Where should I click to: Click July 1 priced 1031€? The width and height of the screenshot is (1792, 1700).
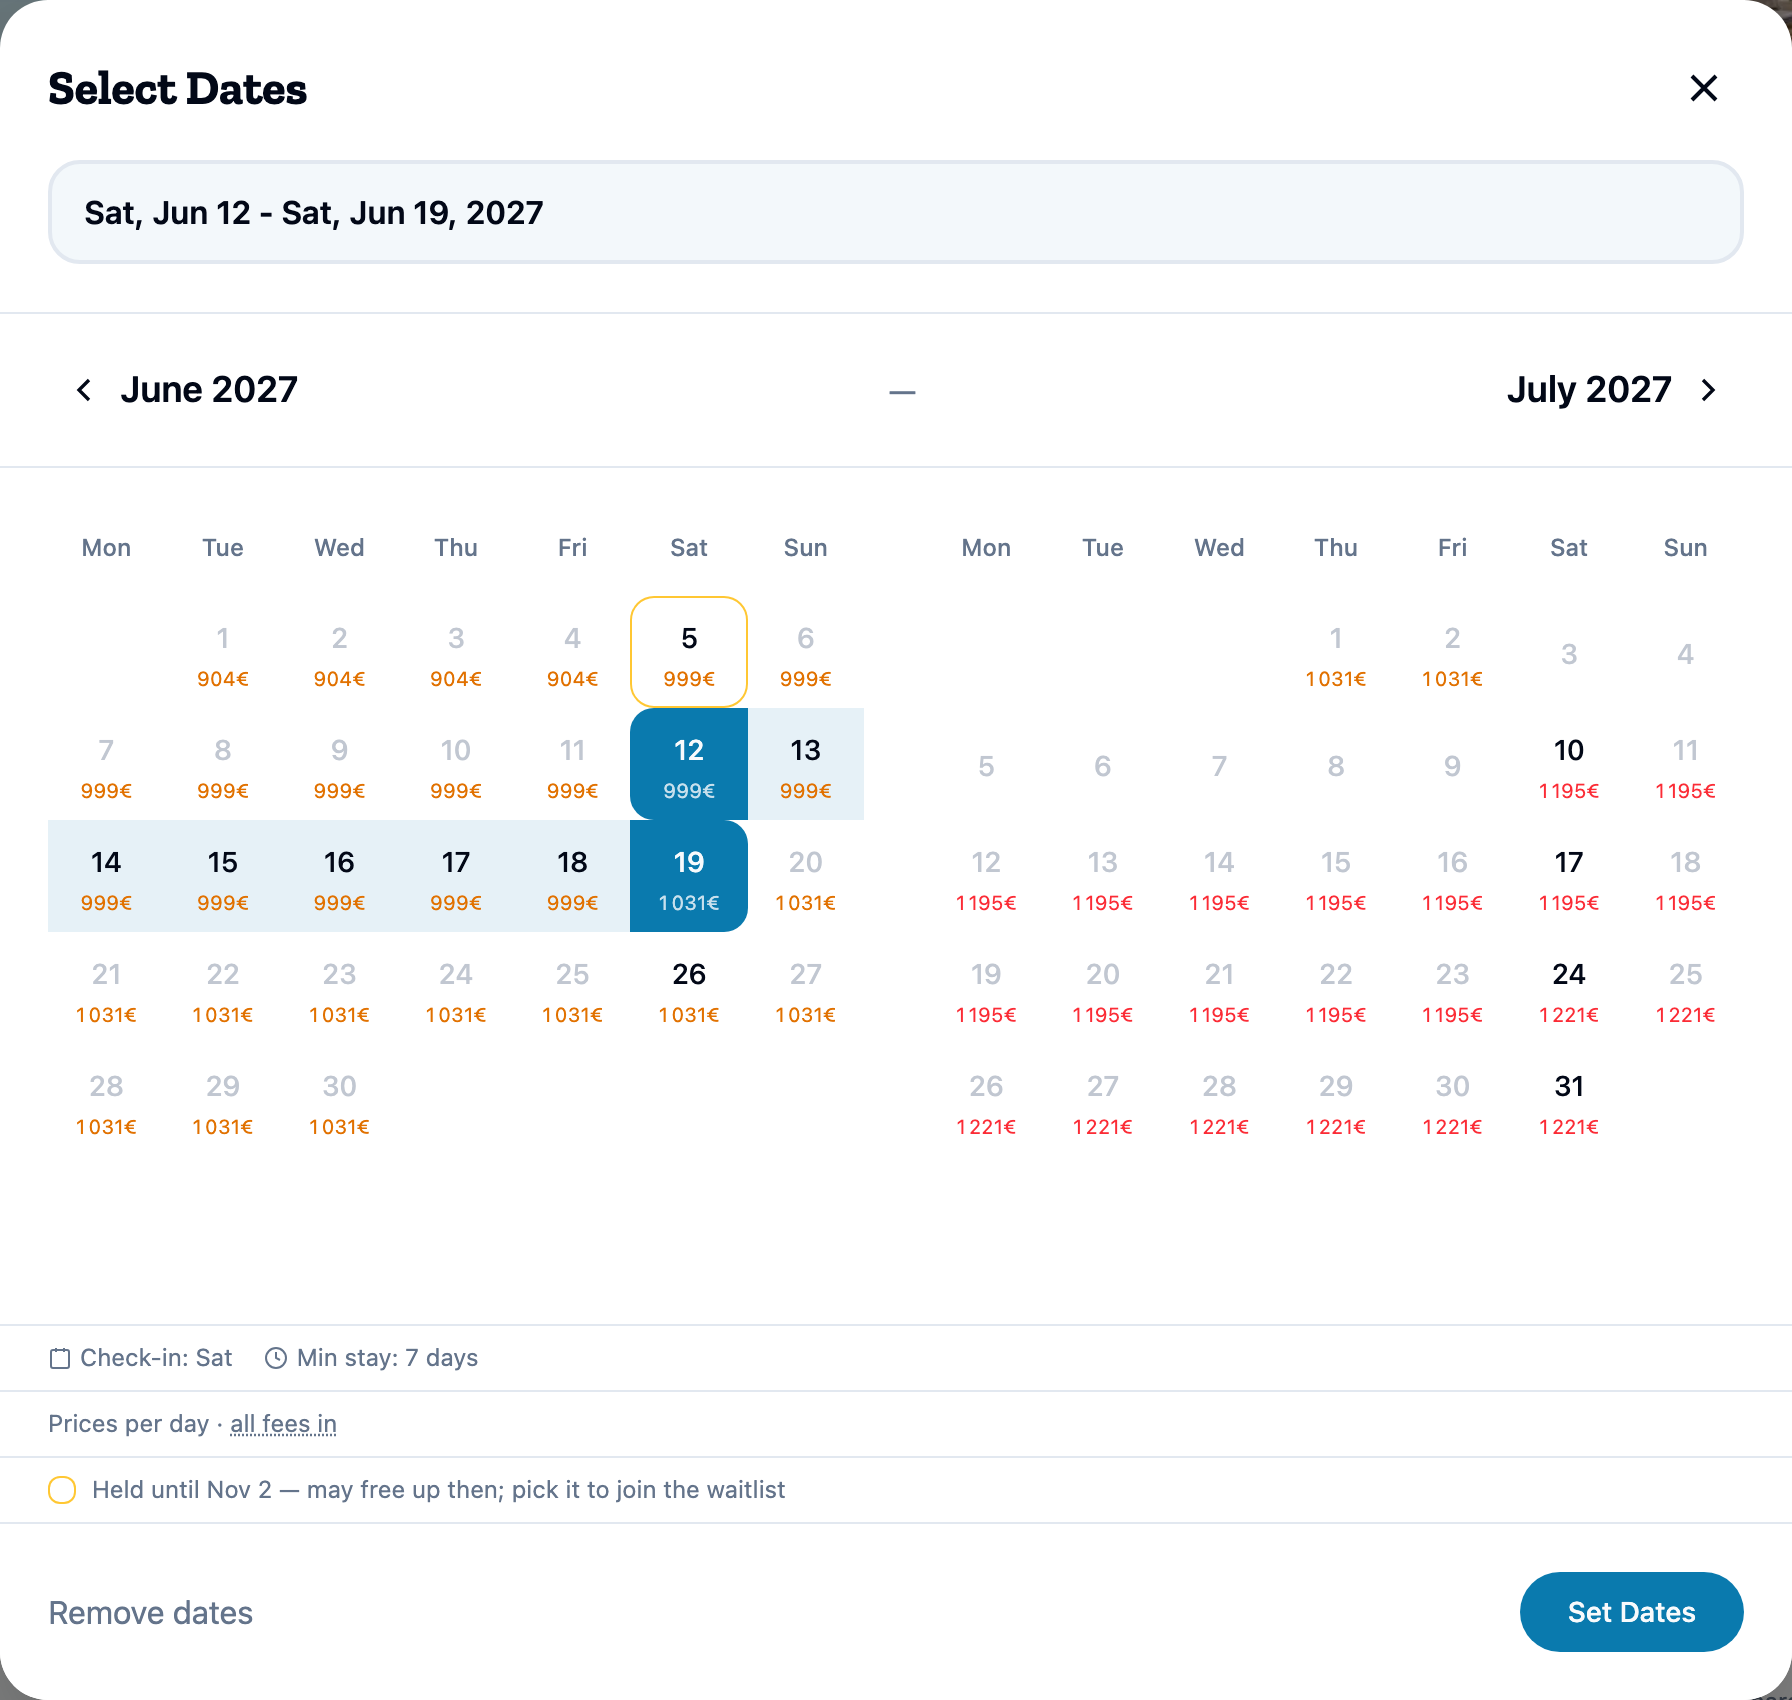point(1336,652)
